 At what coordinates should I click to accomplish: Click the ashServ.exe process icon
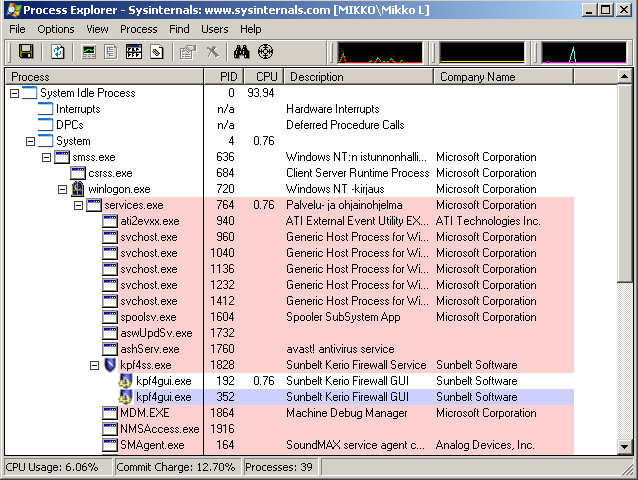pos(110,349)
